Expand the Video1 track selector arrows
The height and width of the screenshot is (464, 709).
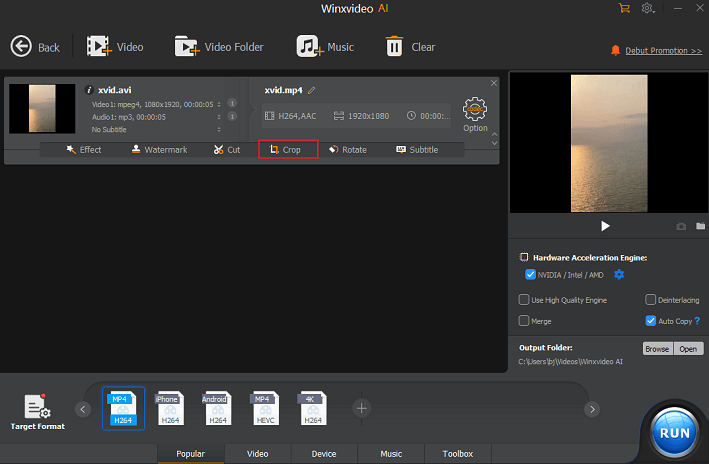(219, 104)
